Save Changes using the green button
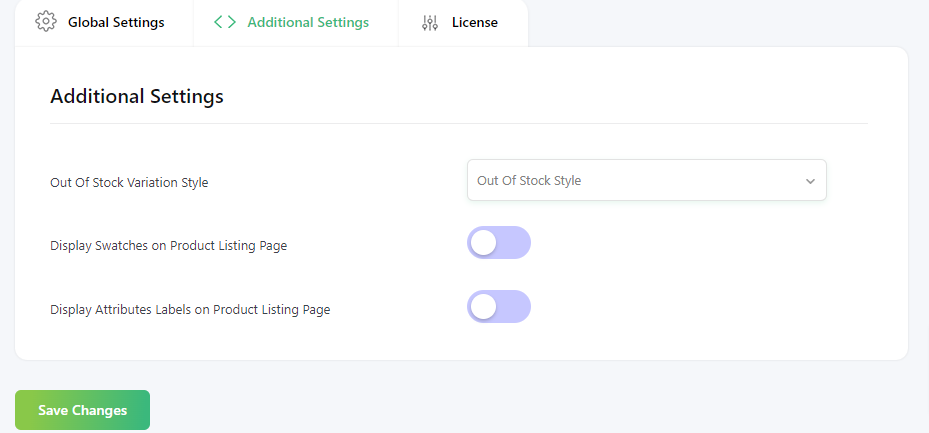Image resolution: width=929 pixels, height=433 pixels. [x=82, y=410]
